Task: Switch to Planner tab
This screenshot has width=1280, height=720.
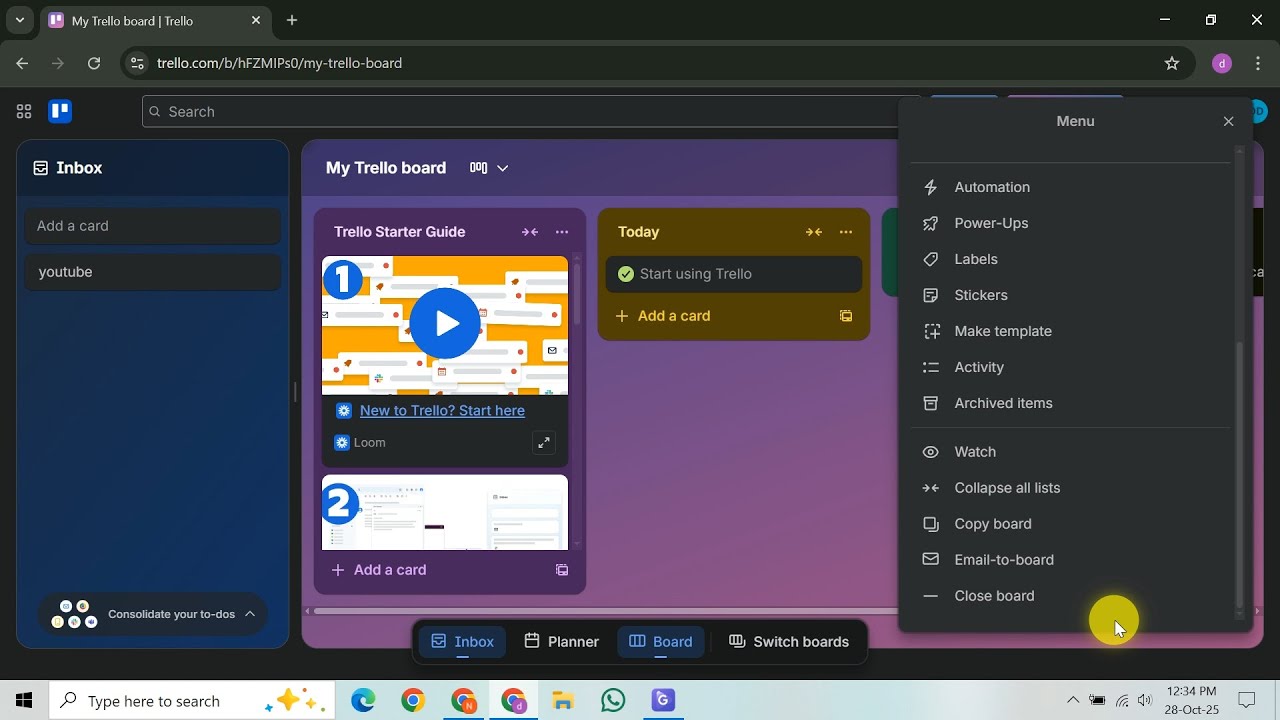Action: point(561,642)
